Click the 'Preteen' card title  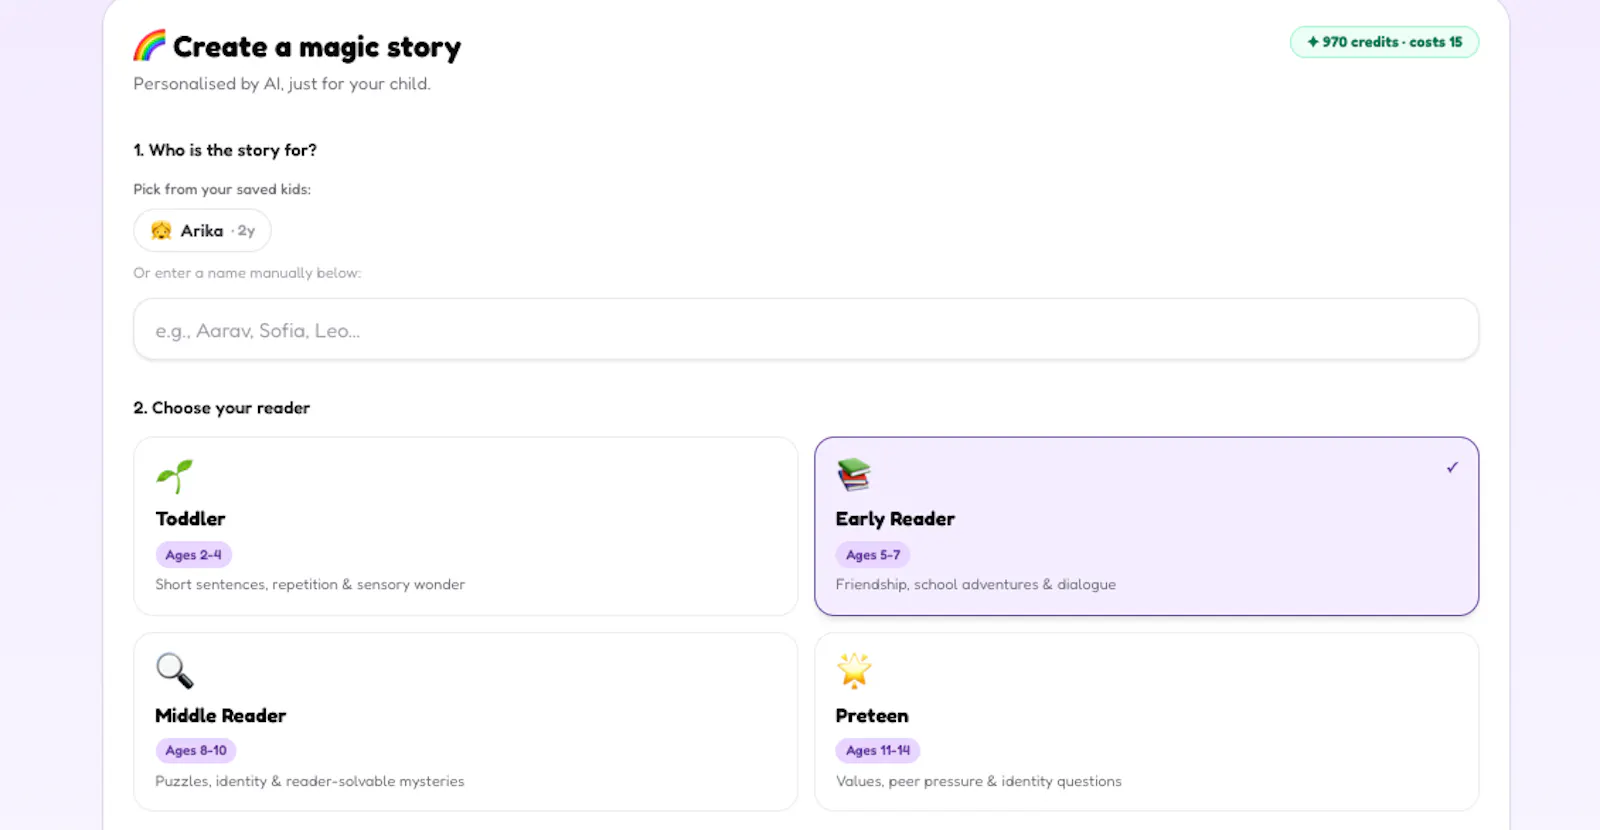click(872, 716)
